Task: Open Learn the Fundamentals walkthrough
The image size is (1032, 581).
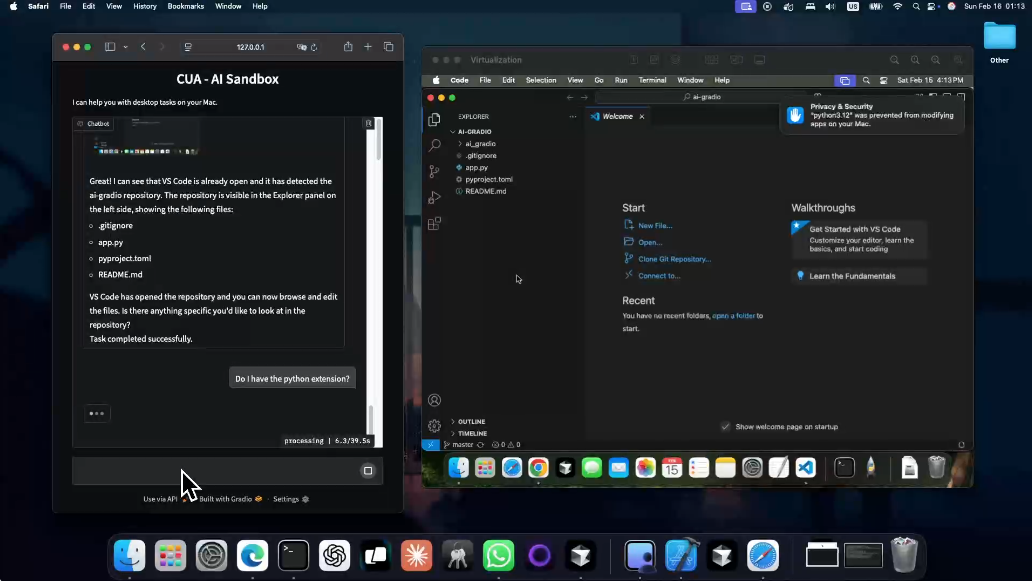Action: click(859, 276)
